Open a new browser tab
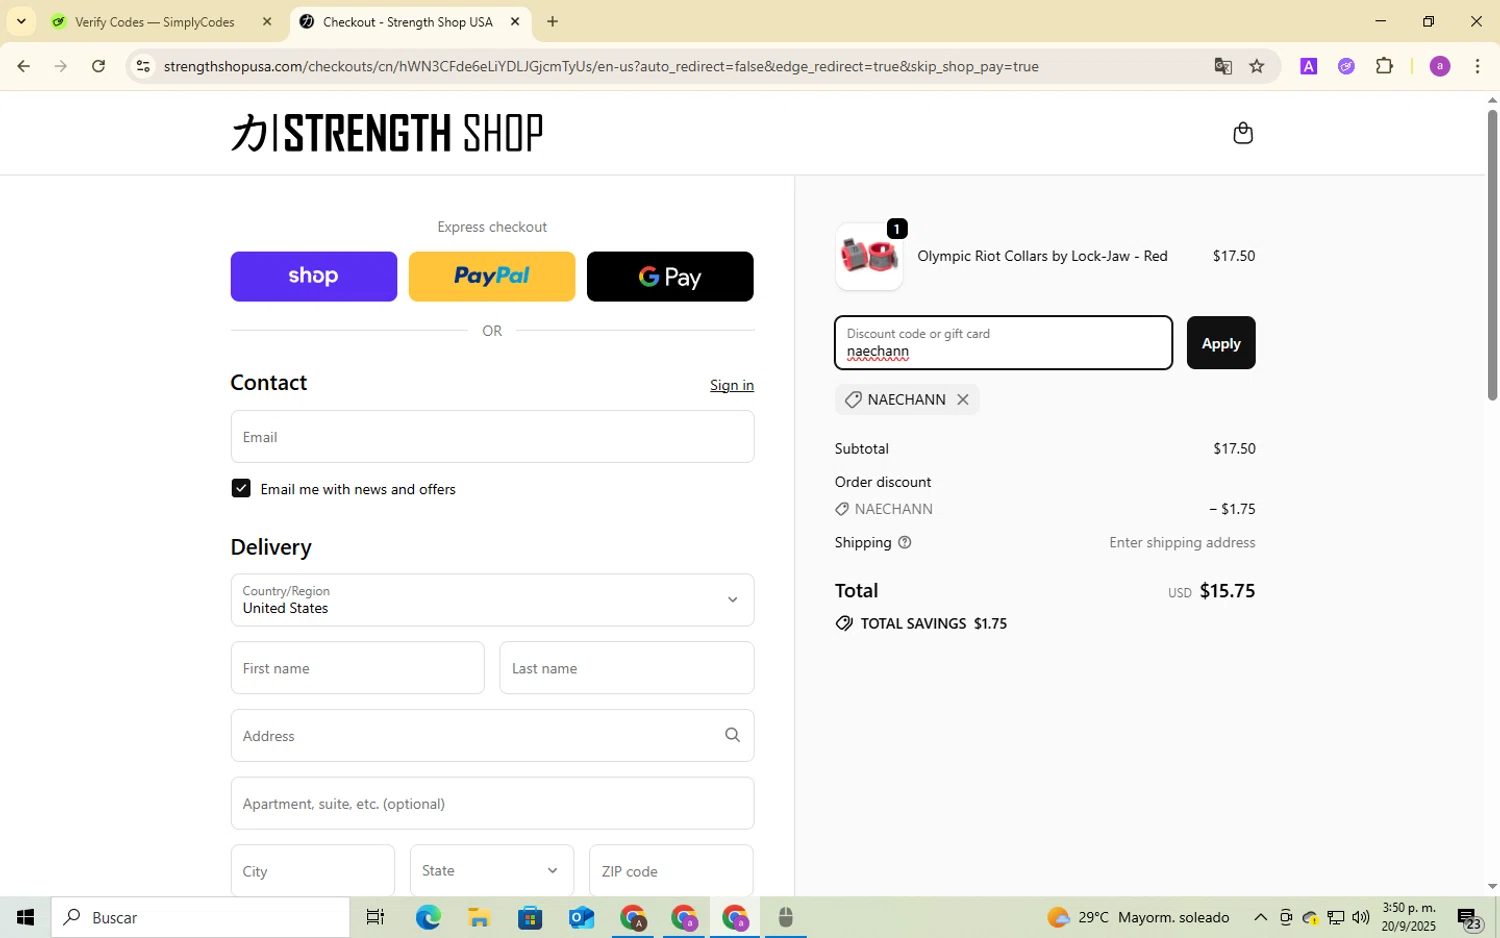Viewport: 1500px width, 938px height. point(552,21)
